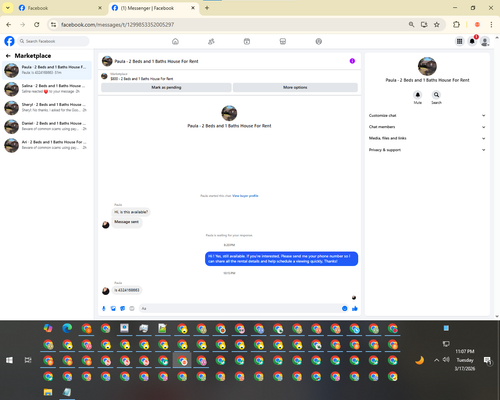This screenshot has height=400, width=500.
Task: Open the Chrome three-dot menu
Action: coord(491,24)
